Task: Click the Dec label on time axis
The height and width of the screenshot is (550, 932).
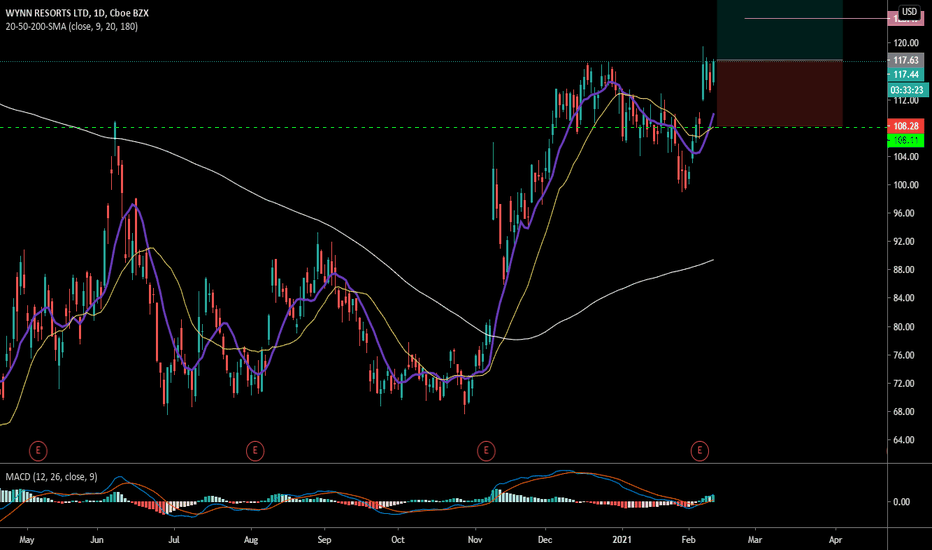Action: point(545,540)
